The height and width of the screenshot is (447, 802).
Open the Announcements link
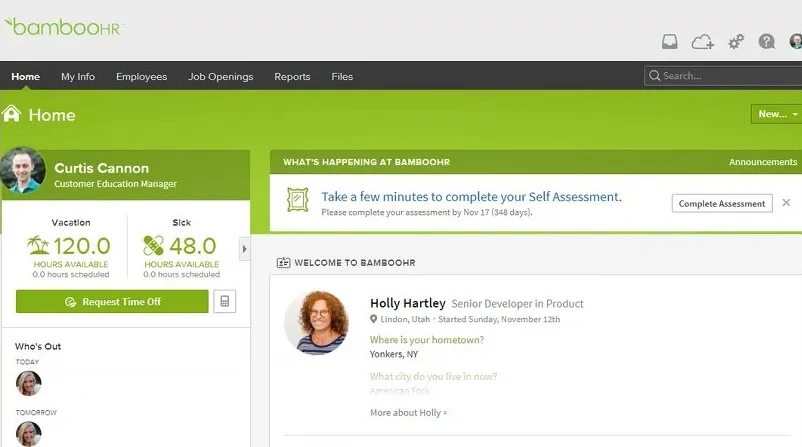pyautogui.click(x=763, y=162)
